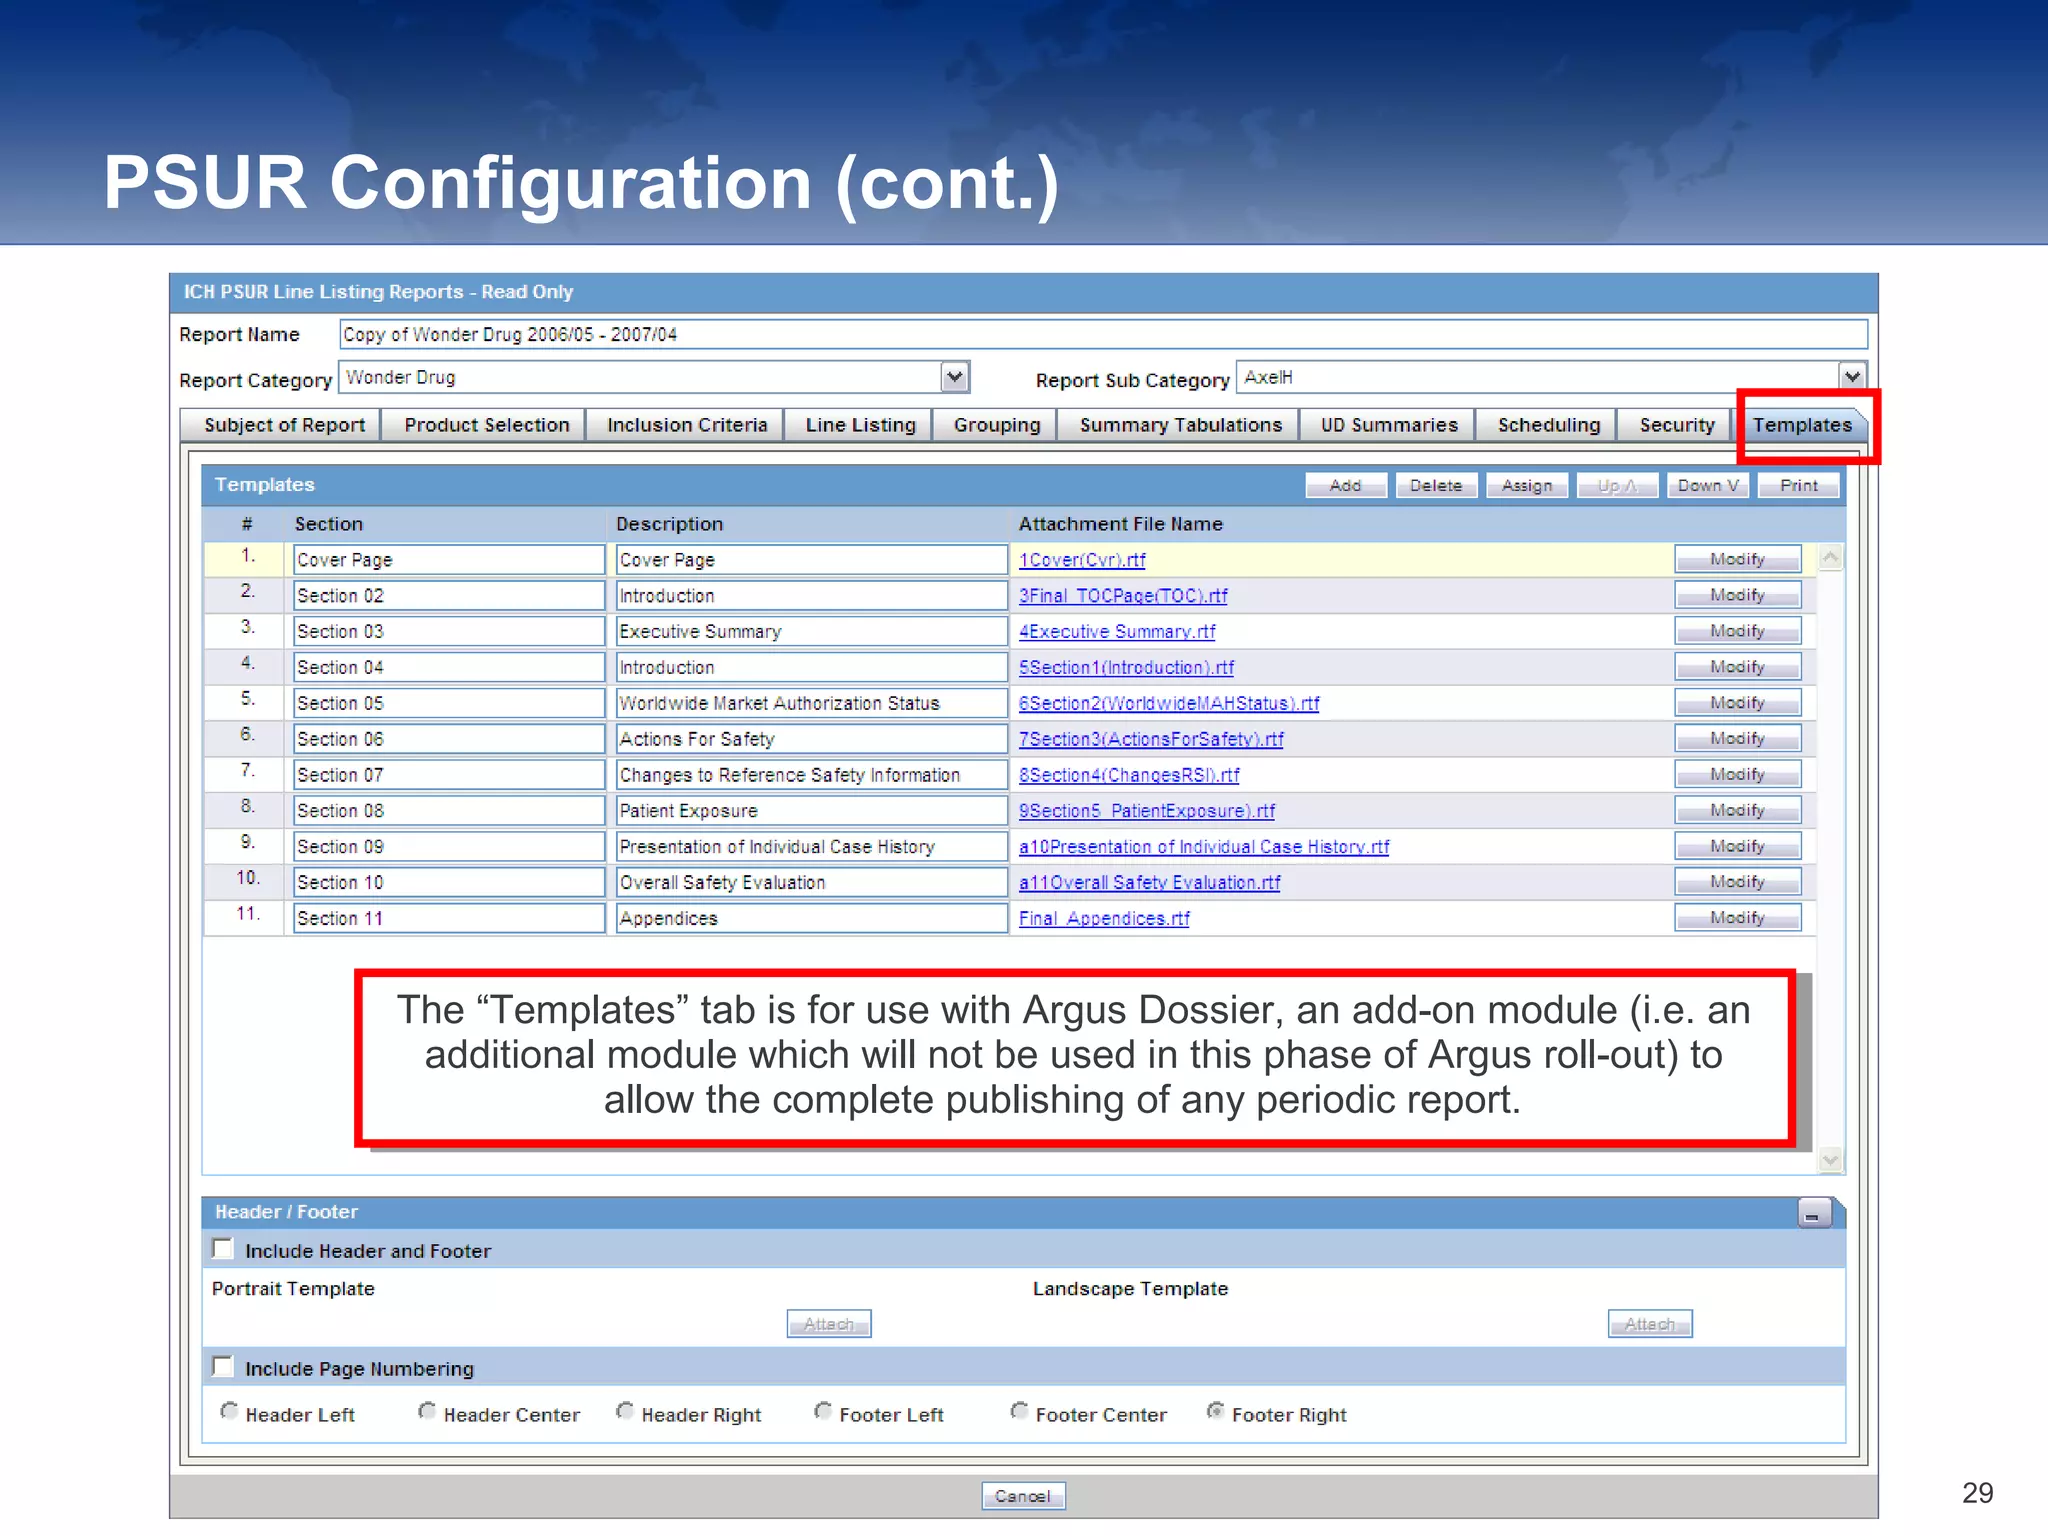Click Attach under Landscape Template
Screen dimensions: 2048x1536
point(1650,1324)
